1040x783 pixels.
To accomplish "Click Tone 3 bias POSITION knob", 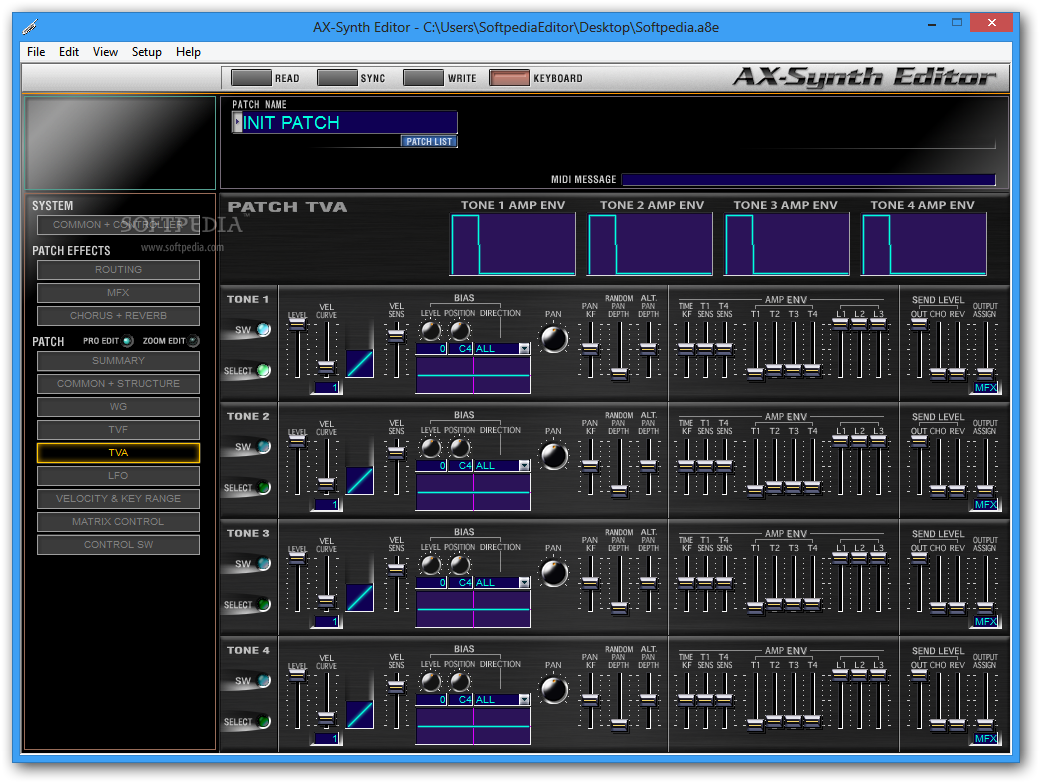I will [460, 564].
